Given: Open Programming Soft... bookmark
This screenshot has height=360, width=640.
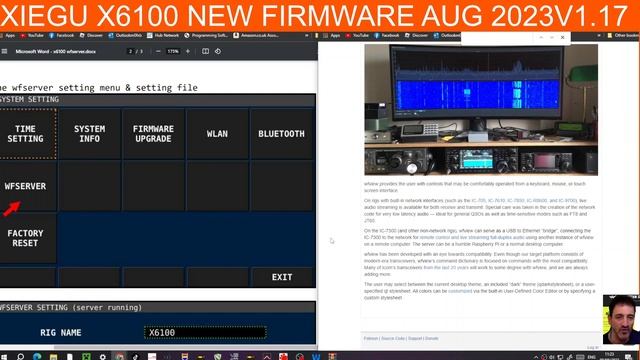Looking at the screenshot, I should coord(206,36).
